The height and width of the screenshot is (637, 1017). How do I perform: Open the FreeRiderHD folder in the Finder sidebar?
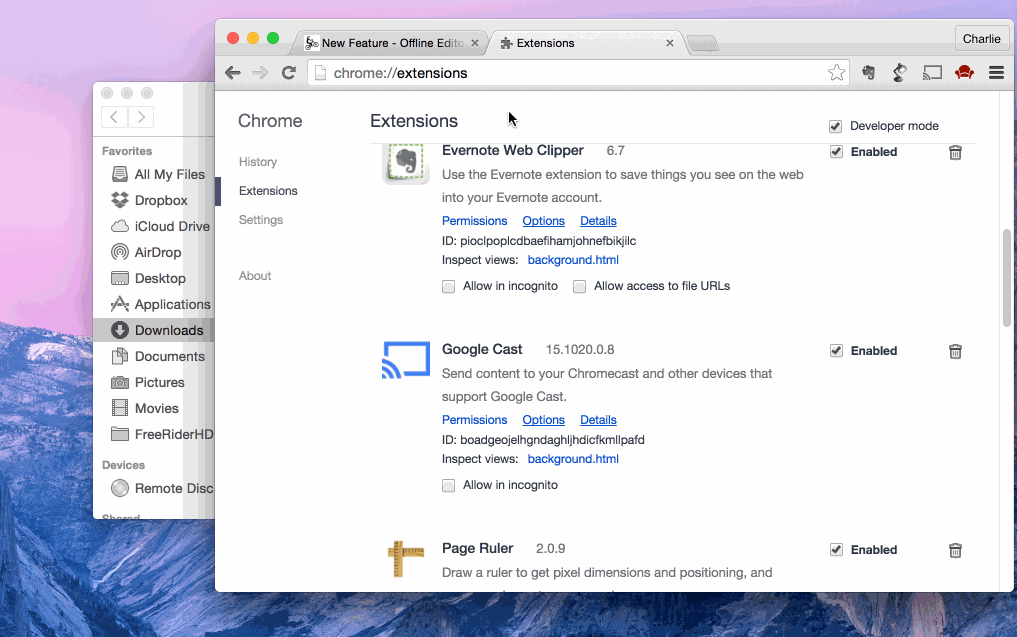click(x=162, y=434)
